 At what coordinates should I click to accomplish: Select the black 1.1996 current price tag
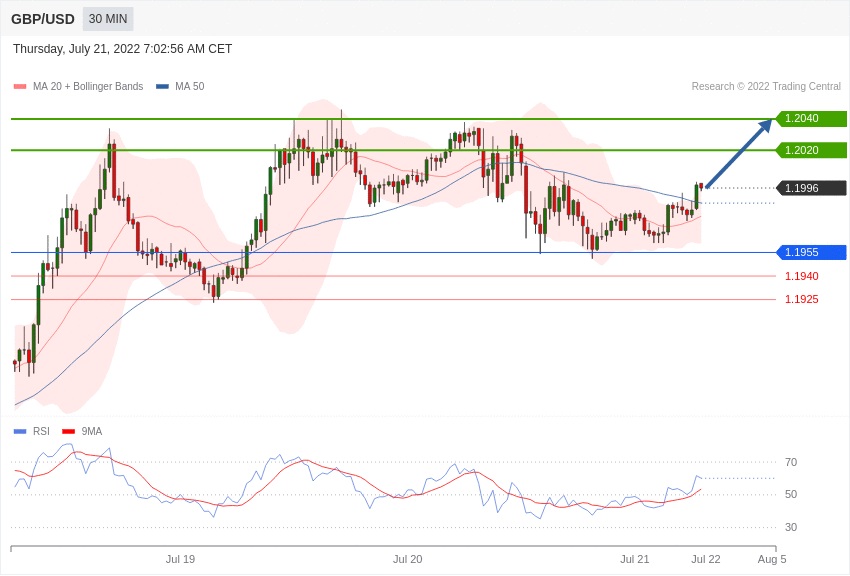pos(811,188)
